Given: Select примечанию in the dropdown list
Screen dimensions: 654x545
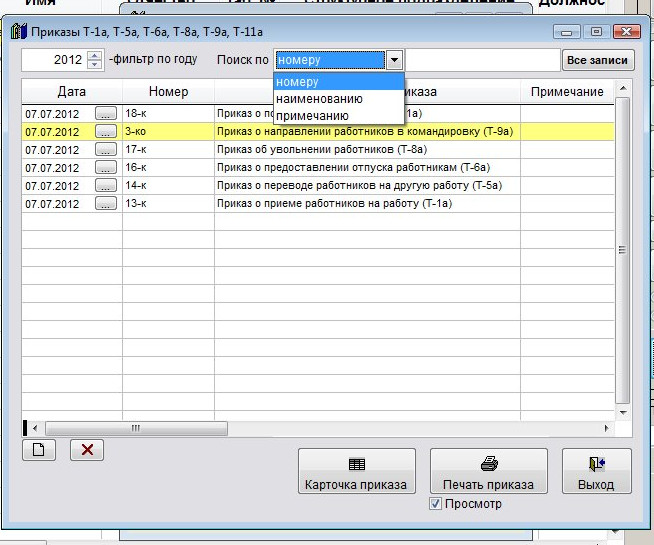Looking at the screenshot, I should pyautogui.click(x=339, y=116).
